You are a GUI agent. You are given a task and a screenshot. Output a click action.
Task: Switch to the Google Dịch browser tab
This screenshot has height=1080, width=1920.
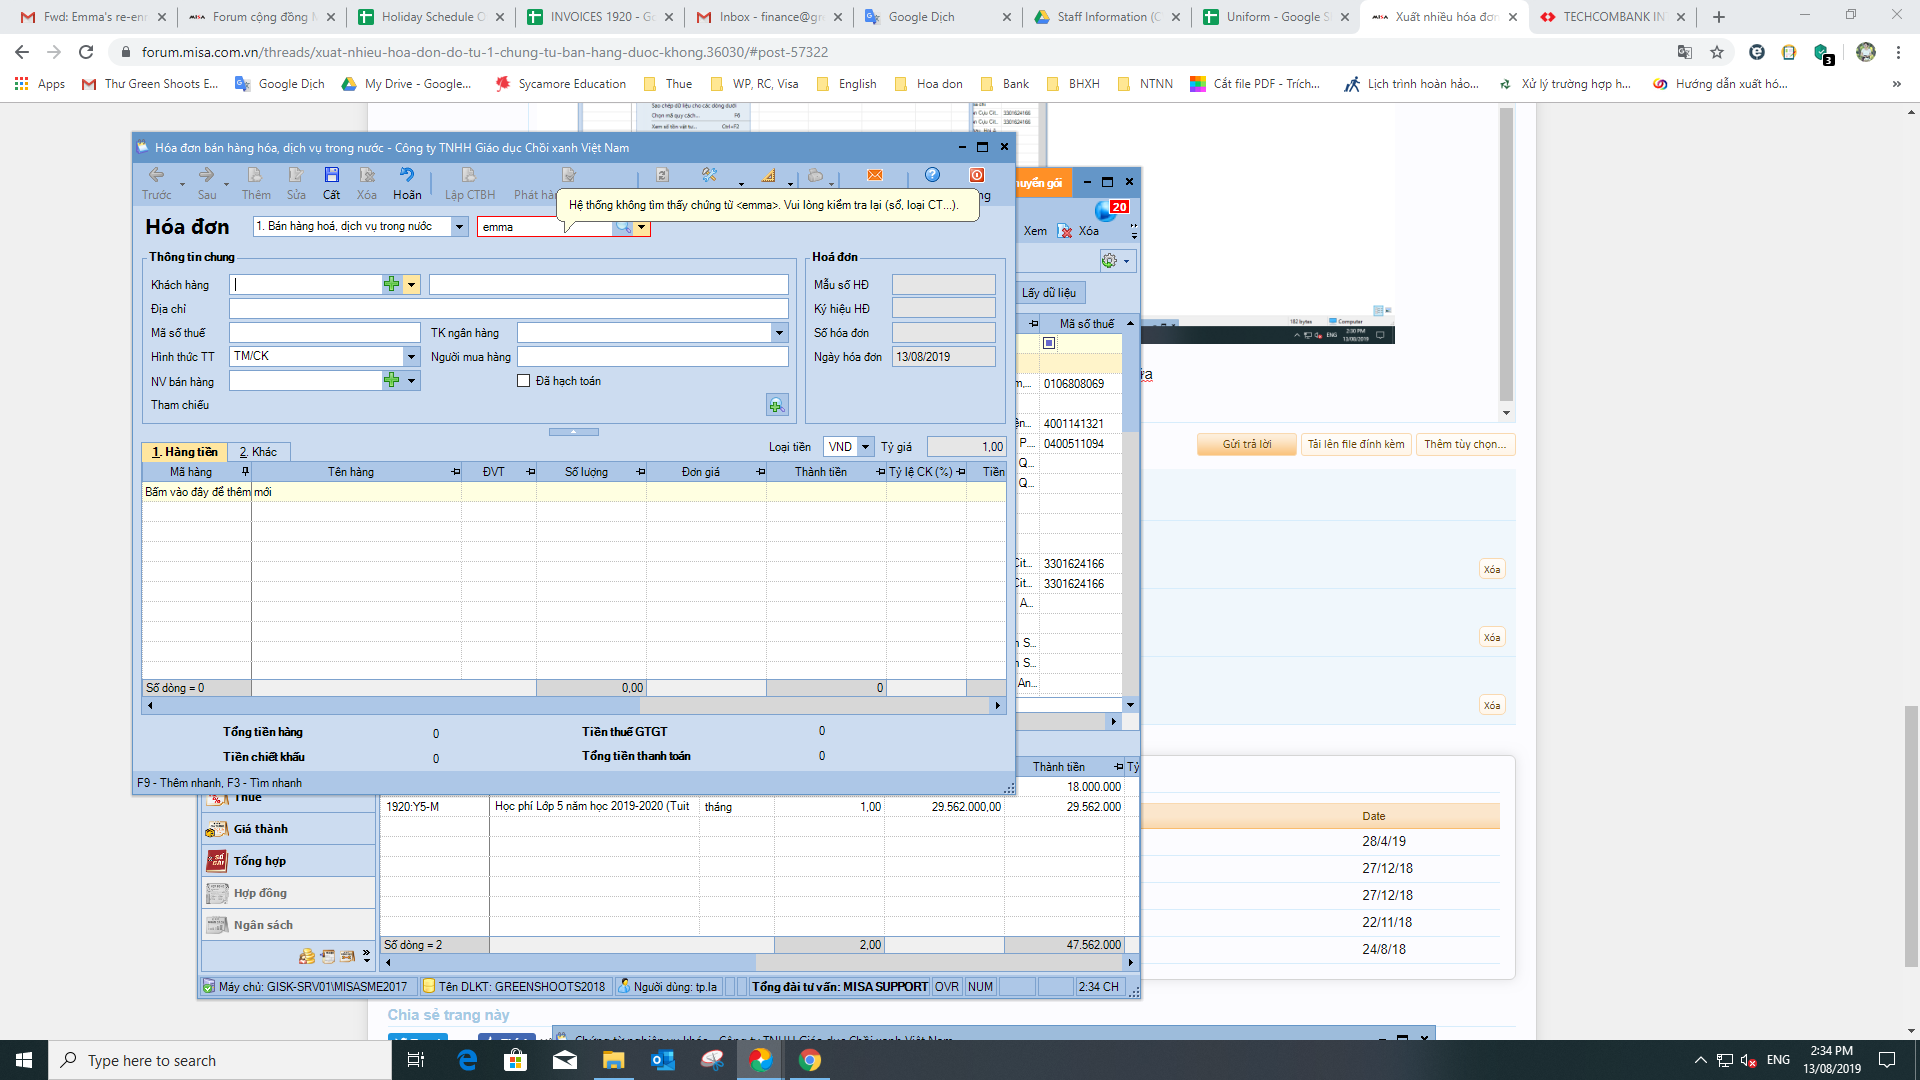pos(920,17)
